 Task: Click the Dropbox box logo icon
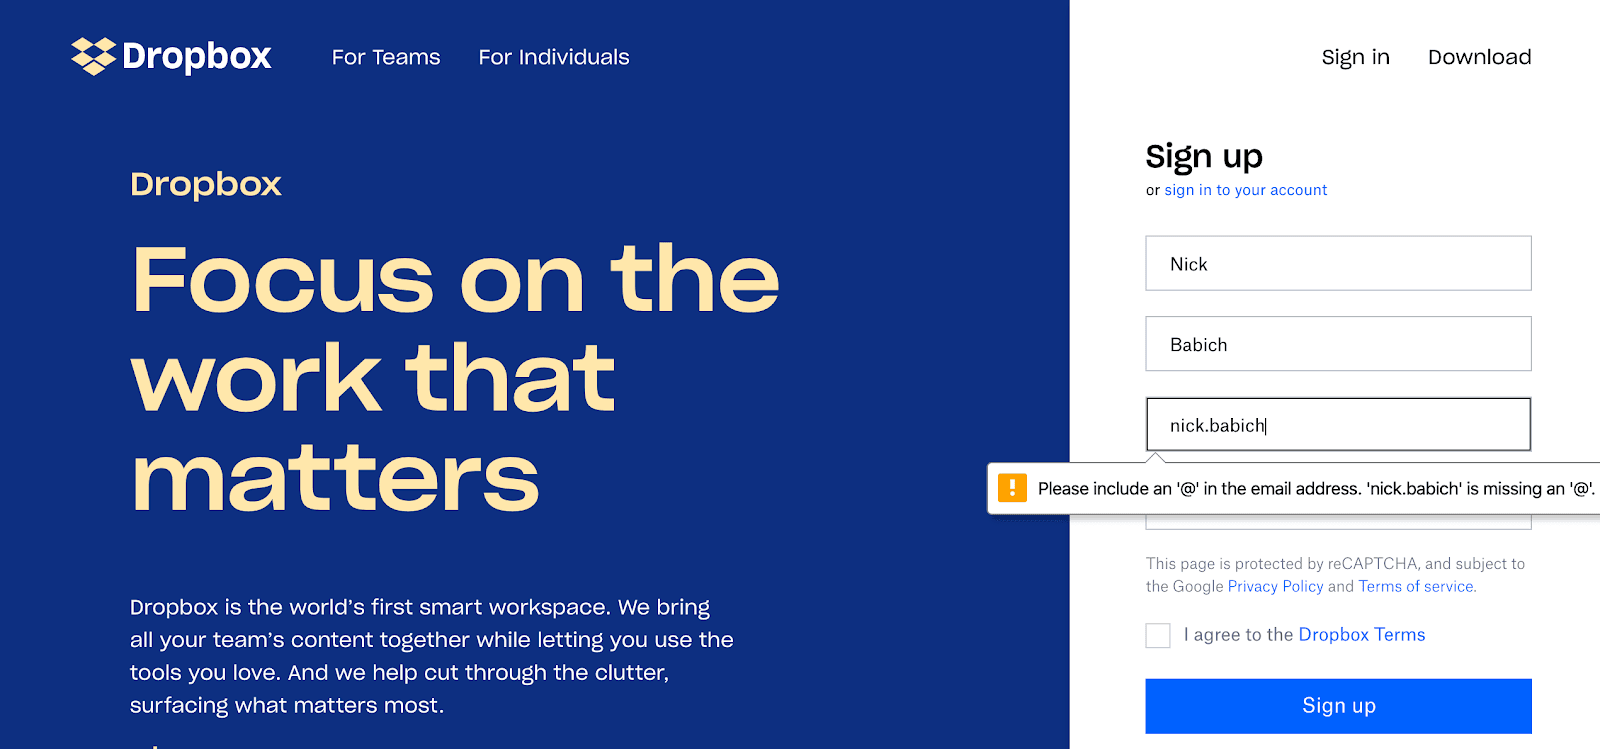coord(93,56)
